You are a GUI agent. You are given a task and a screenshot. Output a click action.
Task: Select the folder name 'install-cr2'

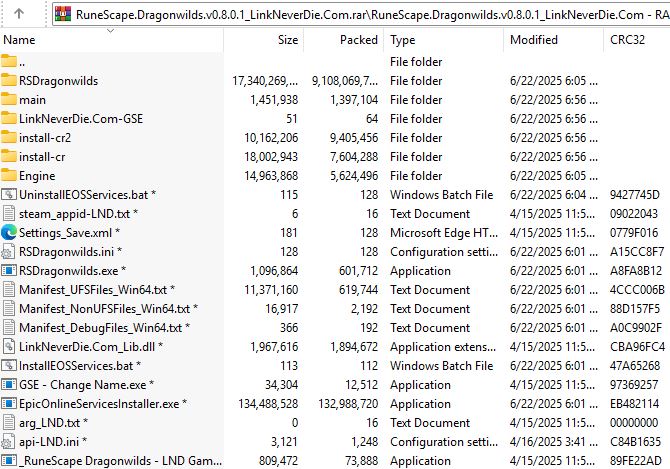click(x=45, y=138)
